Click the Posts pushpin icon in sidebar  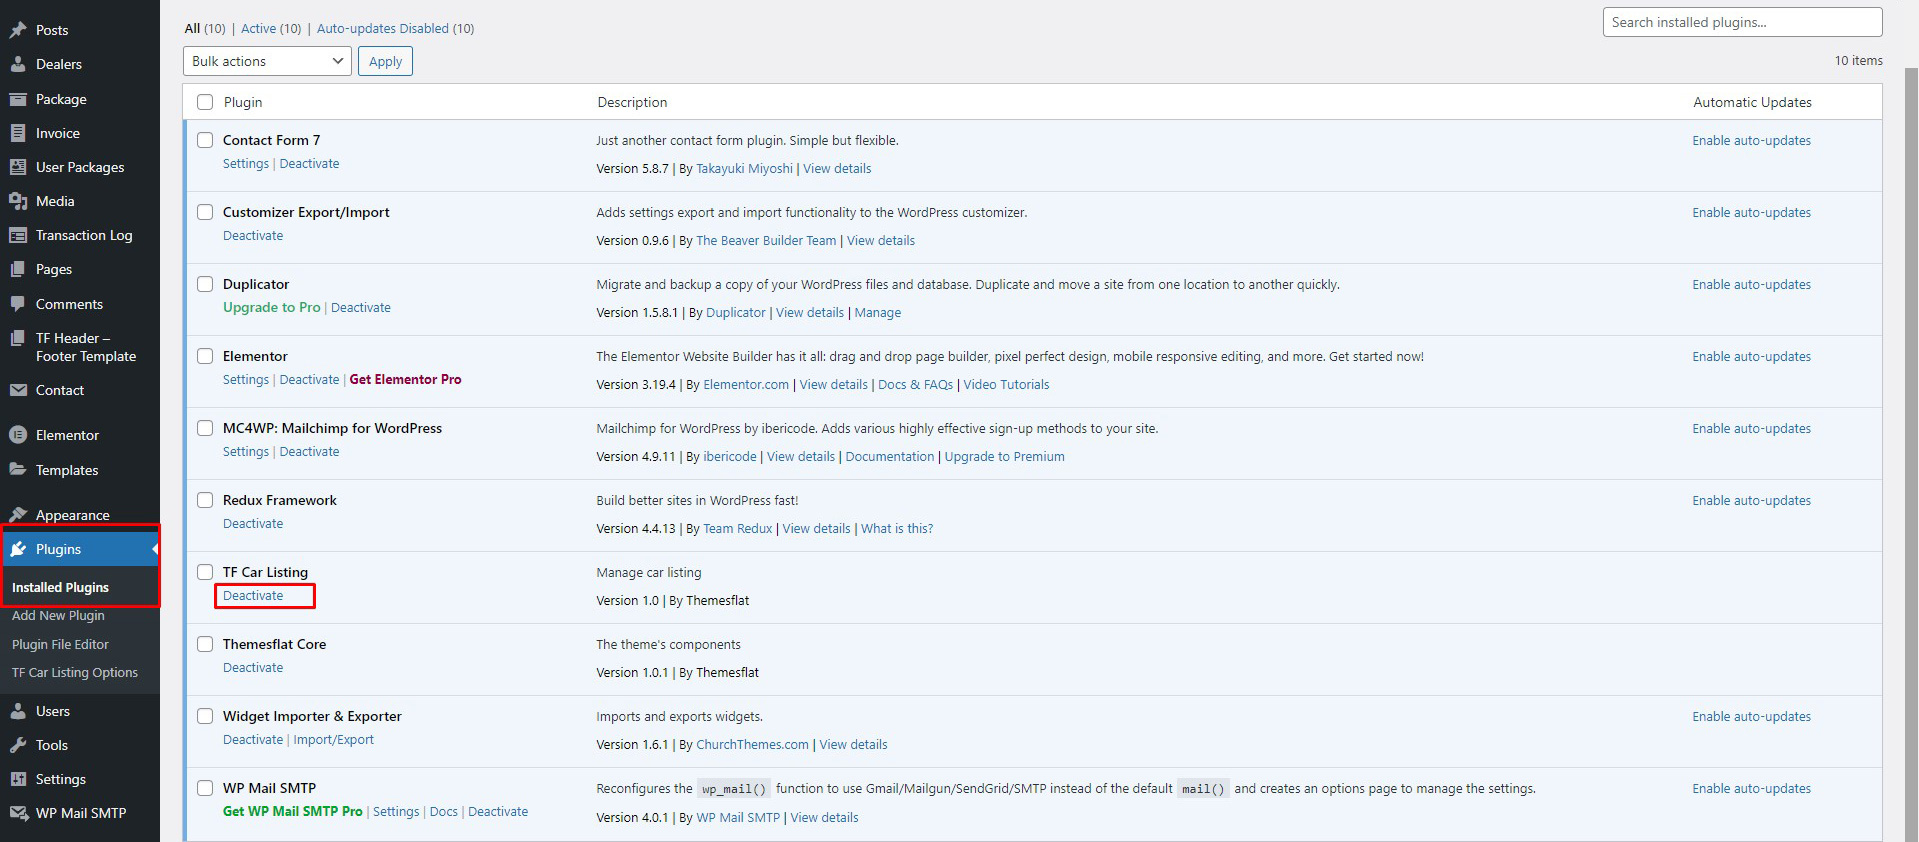pos(18,30)
